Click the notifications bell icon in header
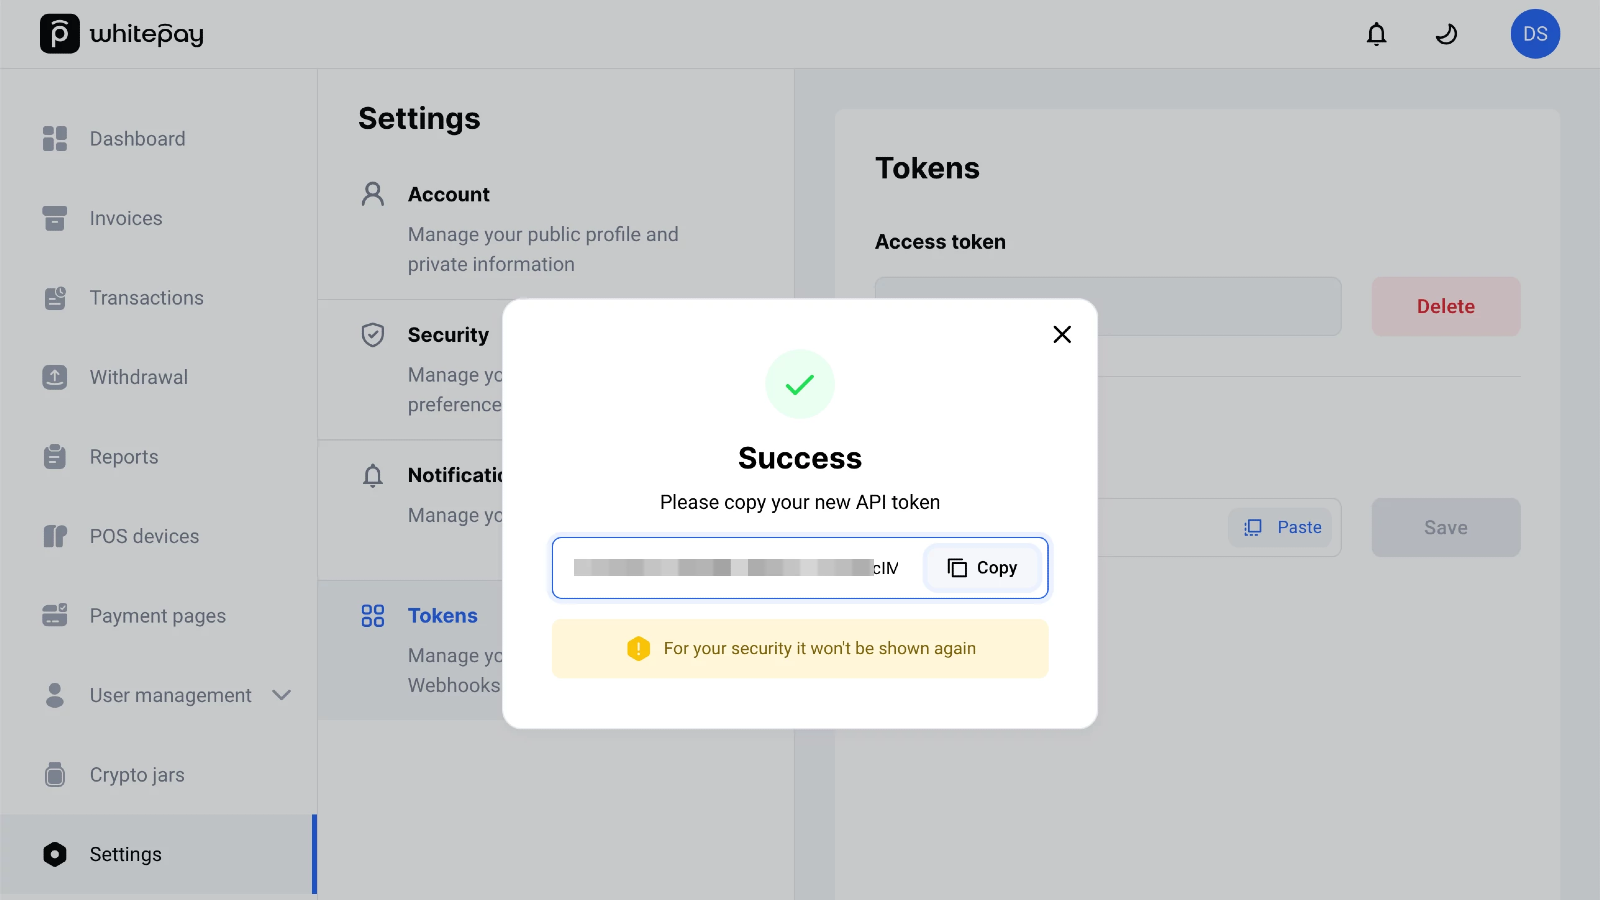 pyautogui.click(x=1377, y=35)
